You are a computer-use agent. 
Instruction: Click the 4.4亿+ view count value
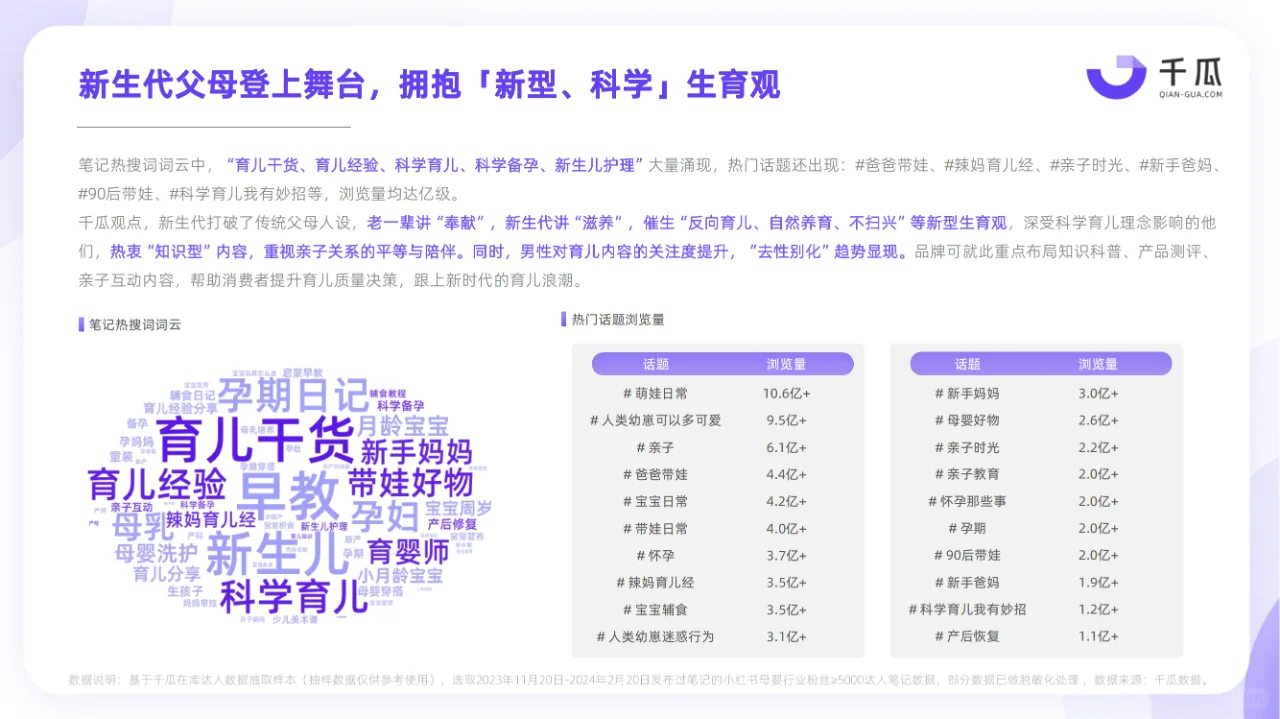click(x=786, y=474)
